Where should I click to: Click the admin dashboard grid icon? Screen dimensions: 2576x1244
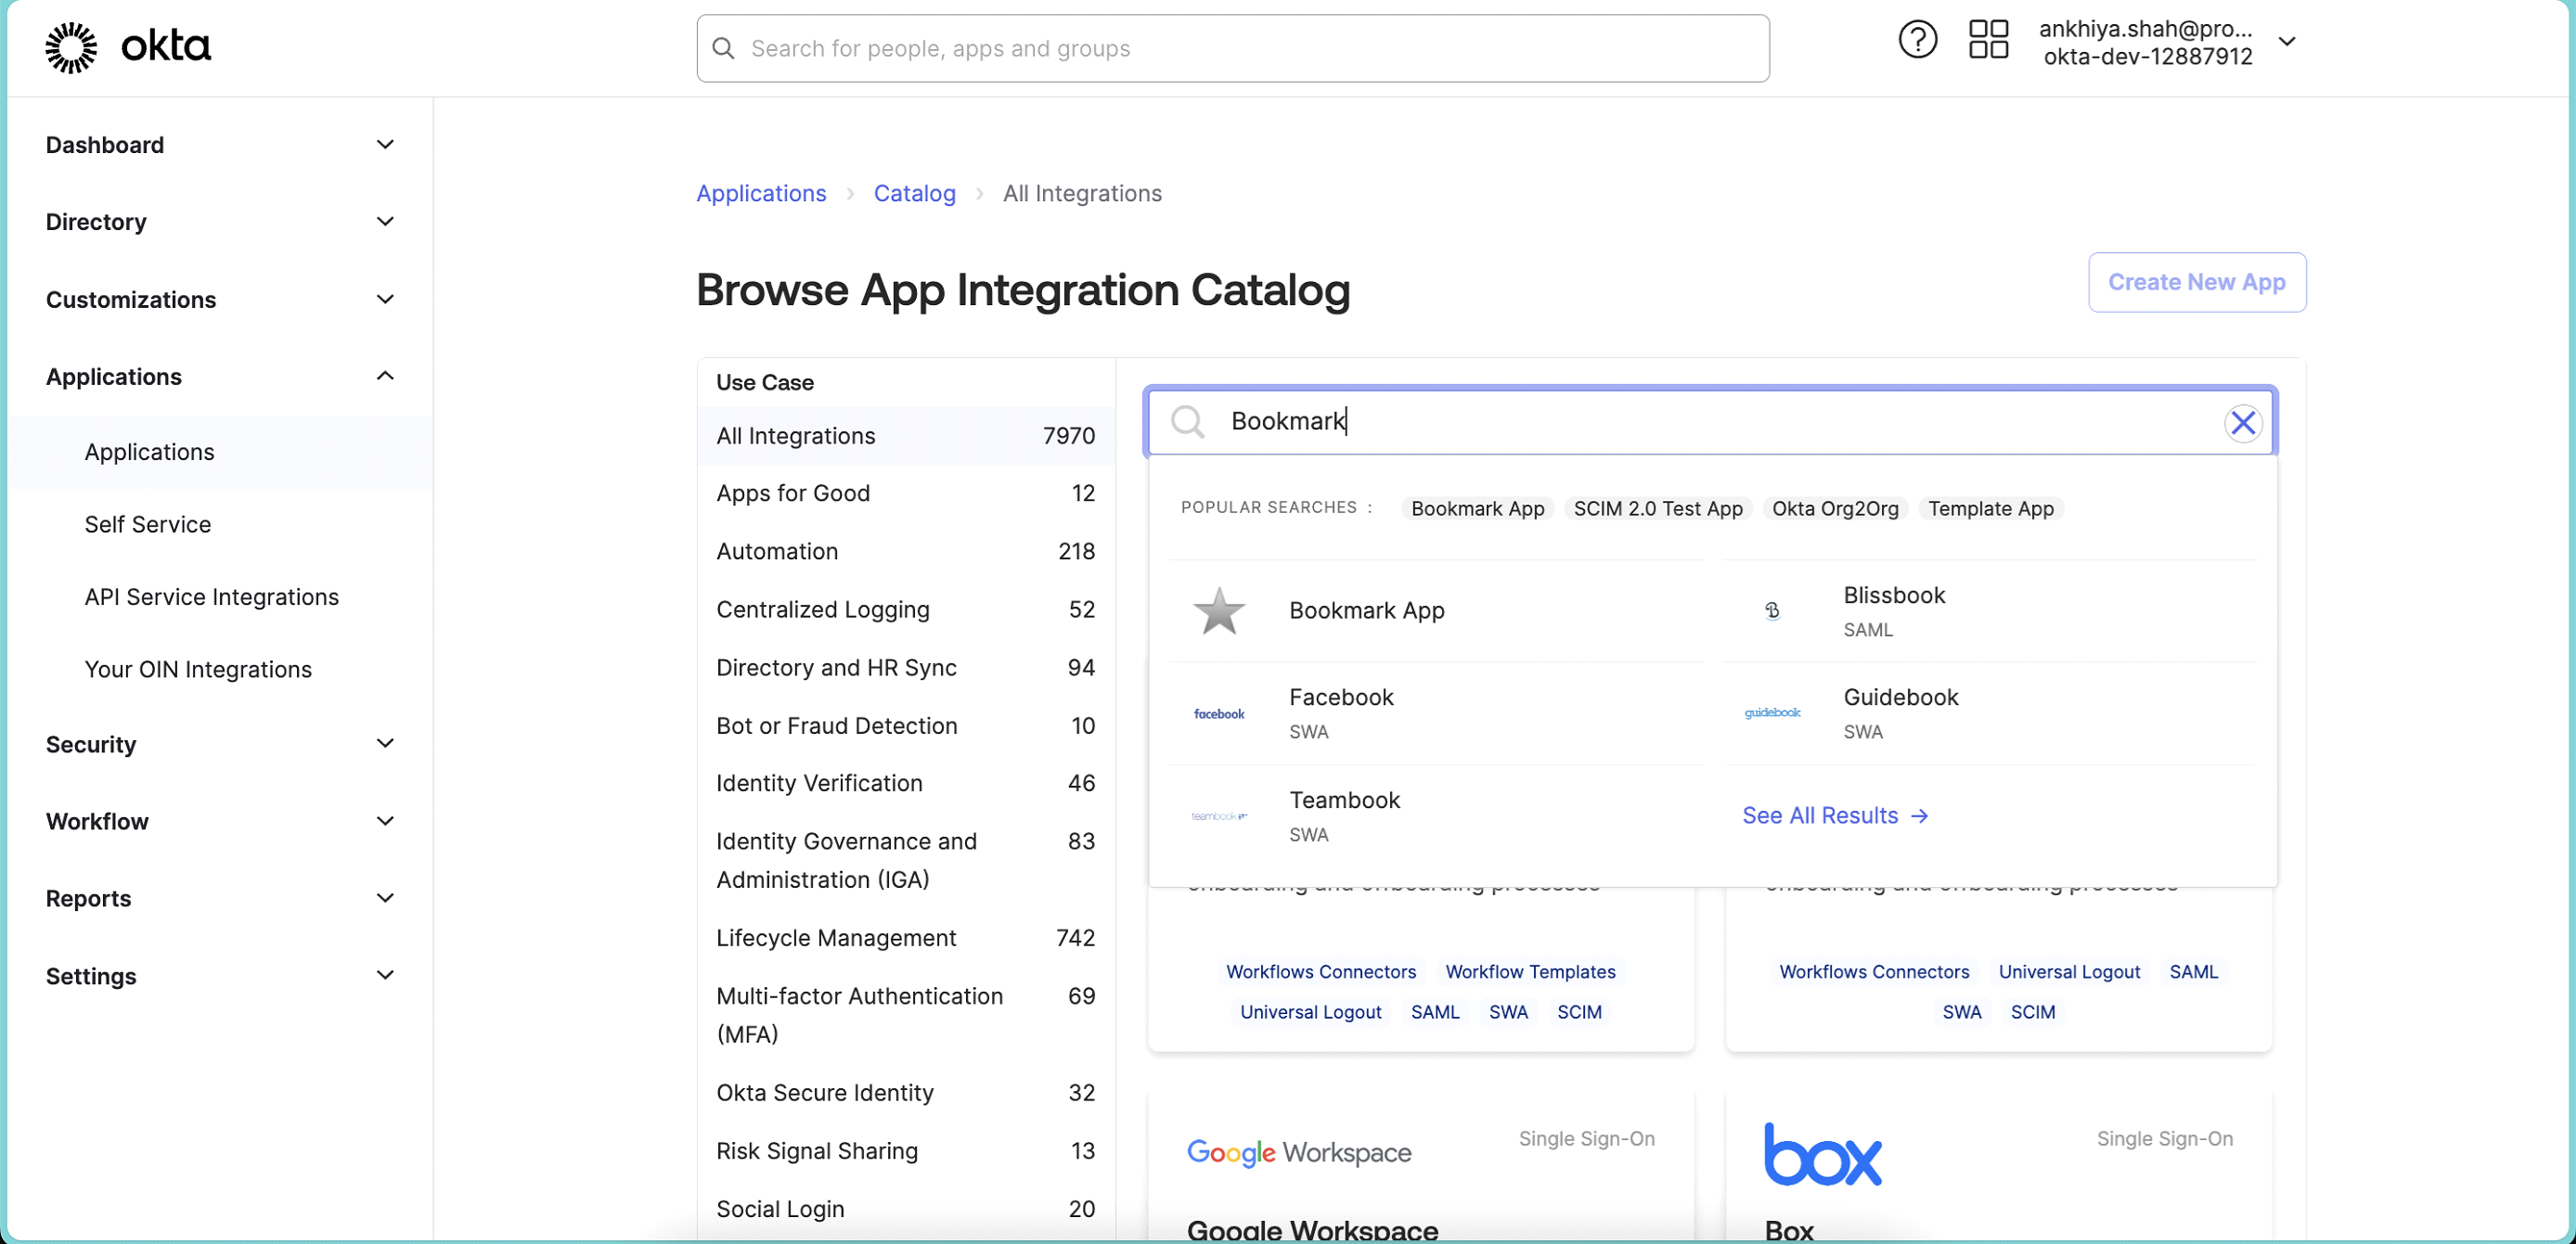point(1988,40)
